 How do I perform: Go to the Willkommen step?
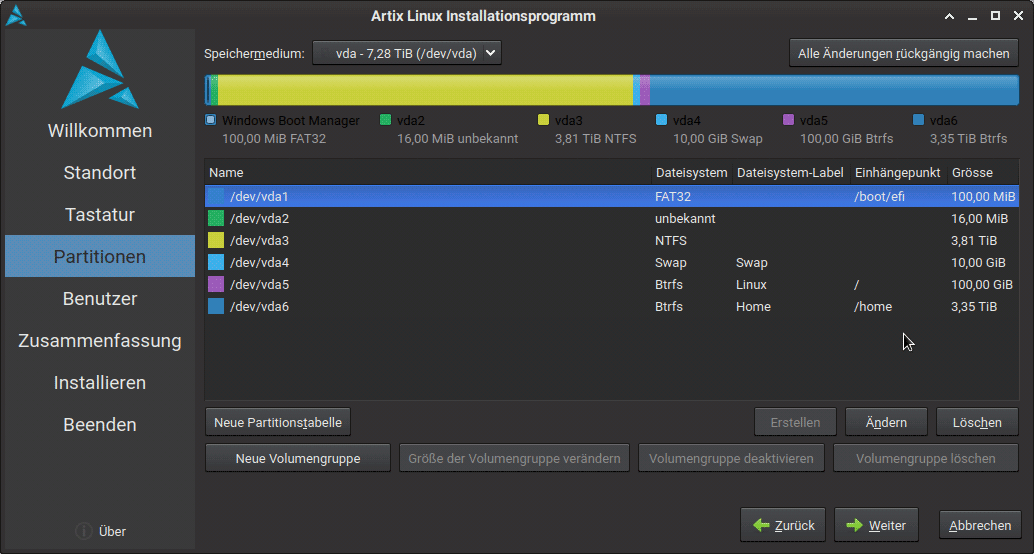[x=100, y=131]
